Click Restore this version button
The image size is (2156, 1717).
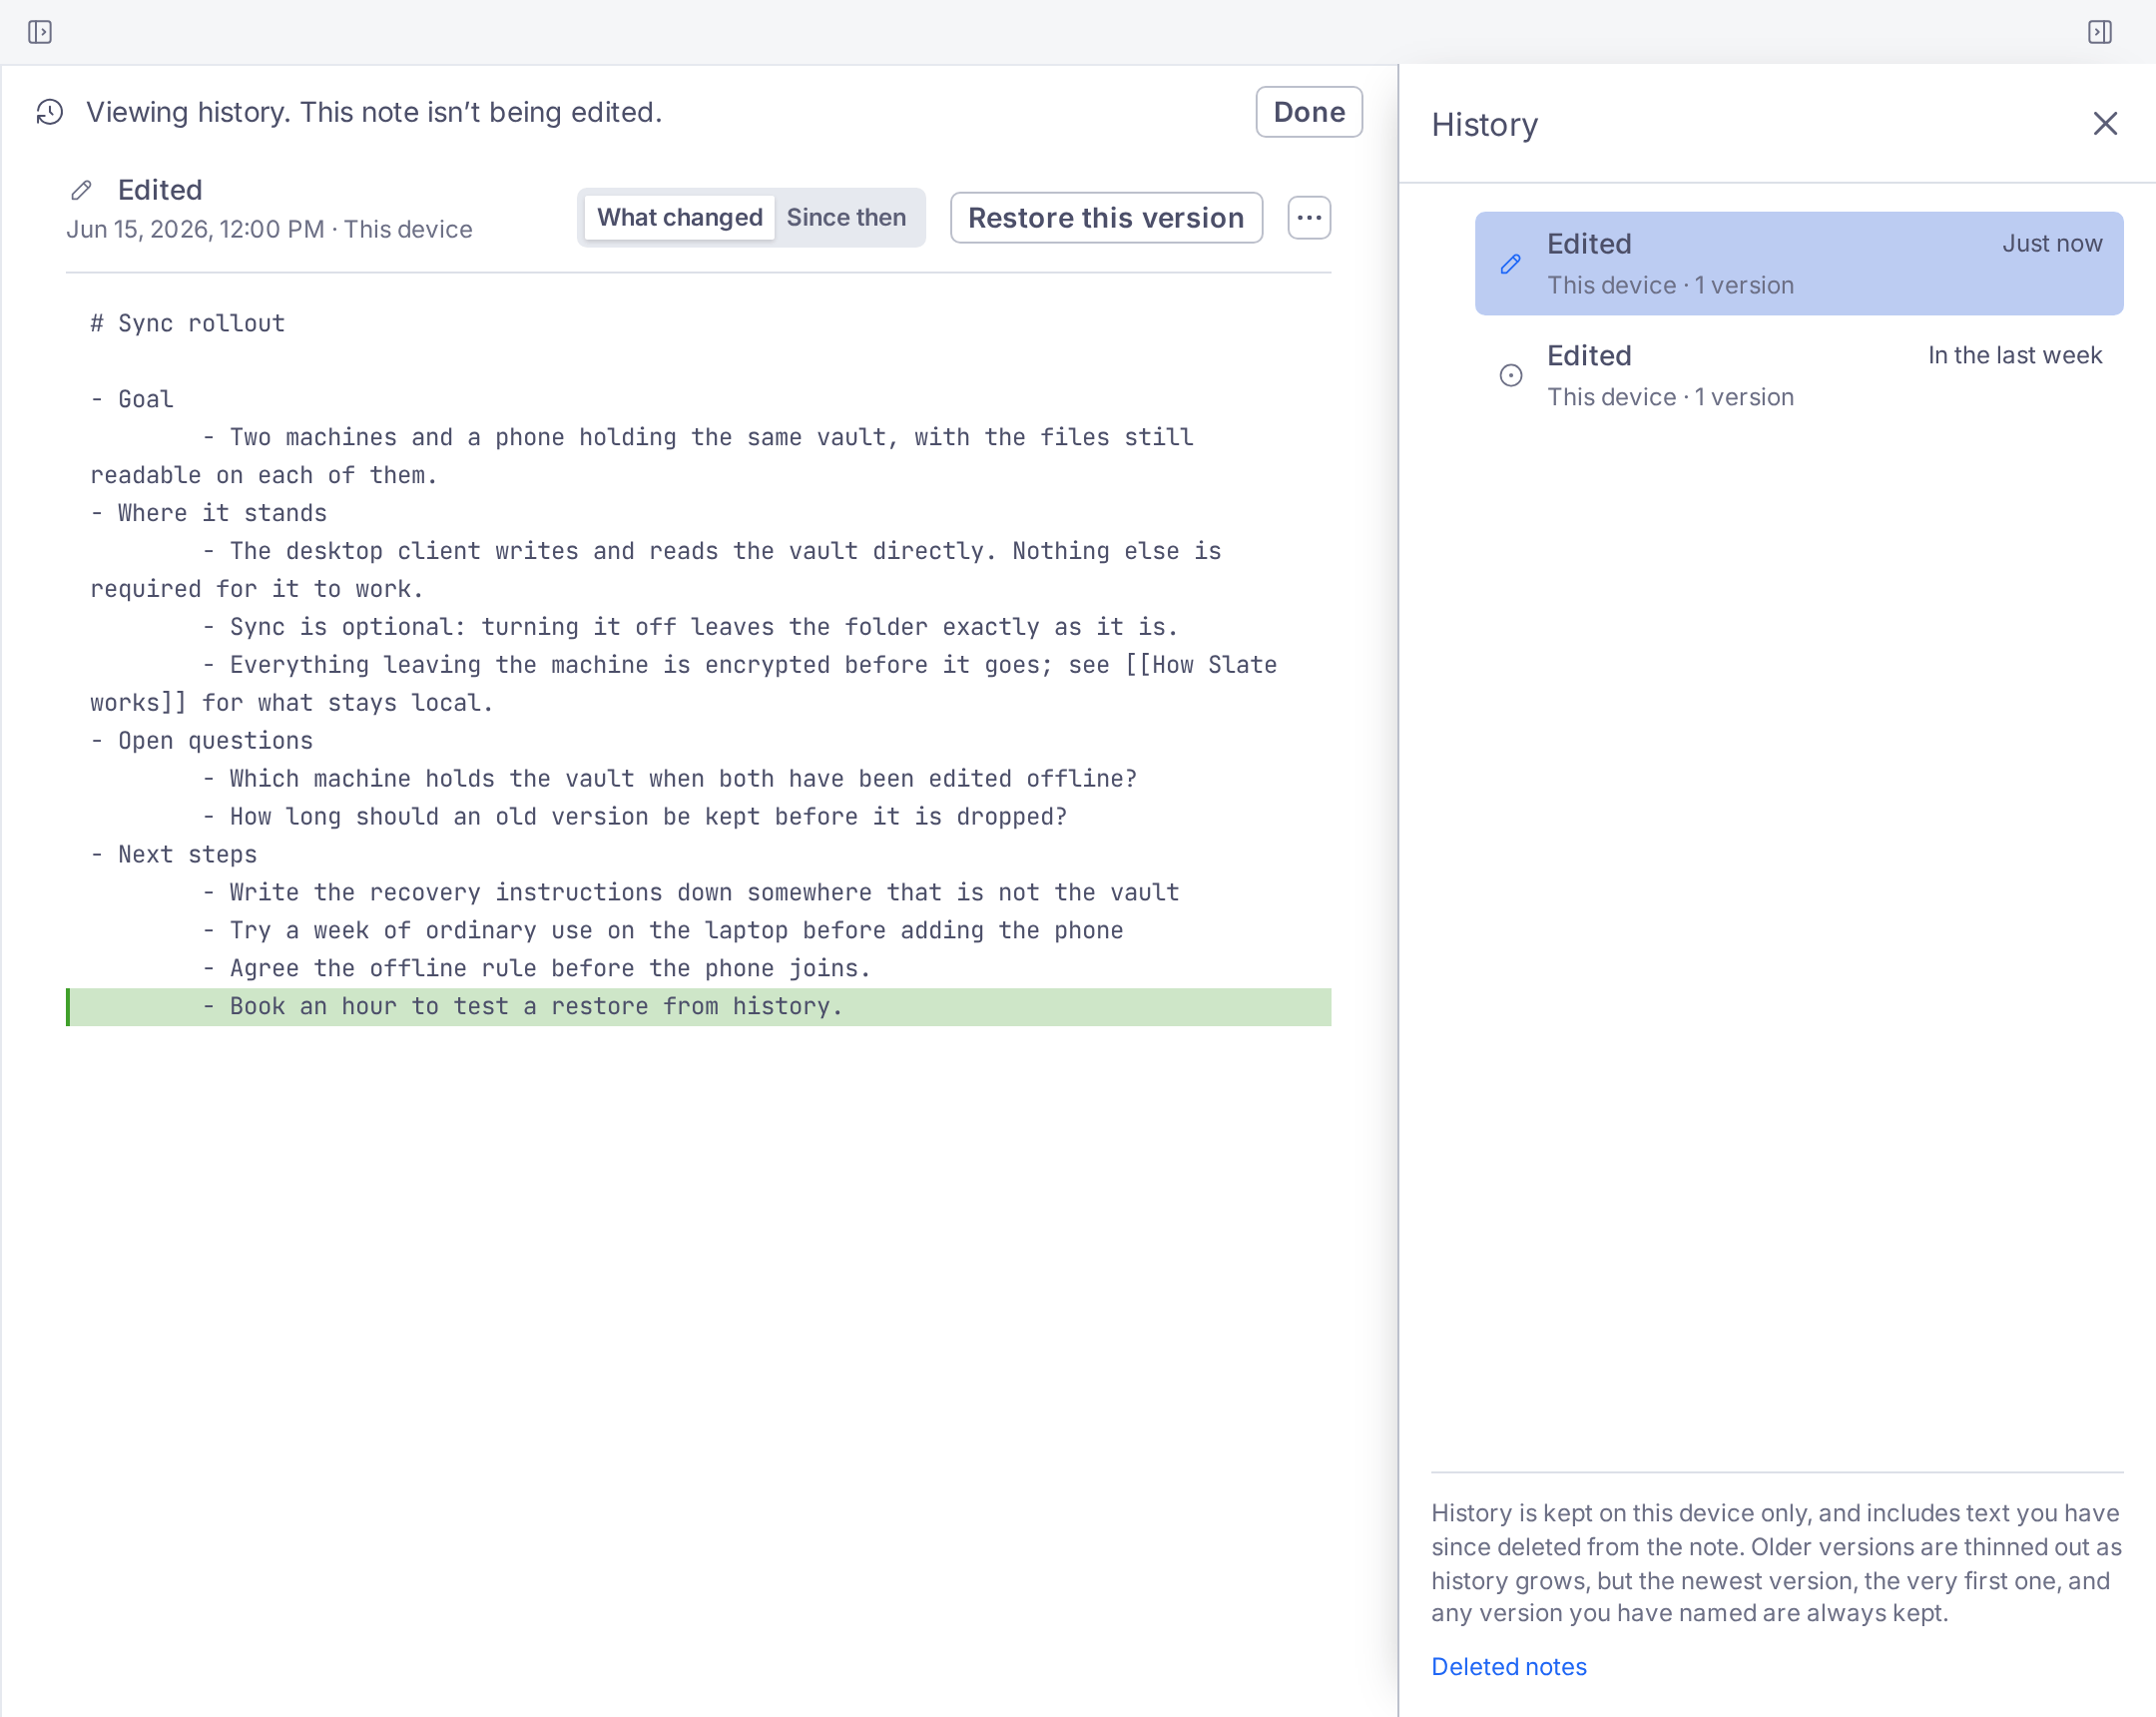tap(1106, 217)
